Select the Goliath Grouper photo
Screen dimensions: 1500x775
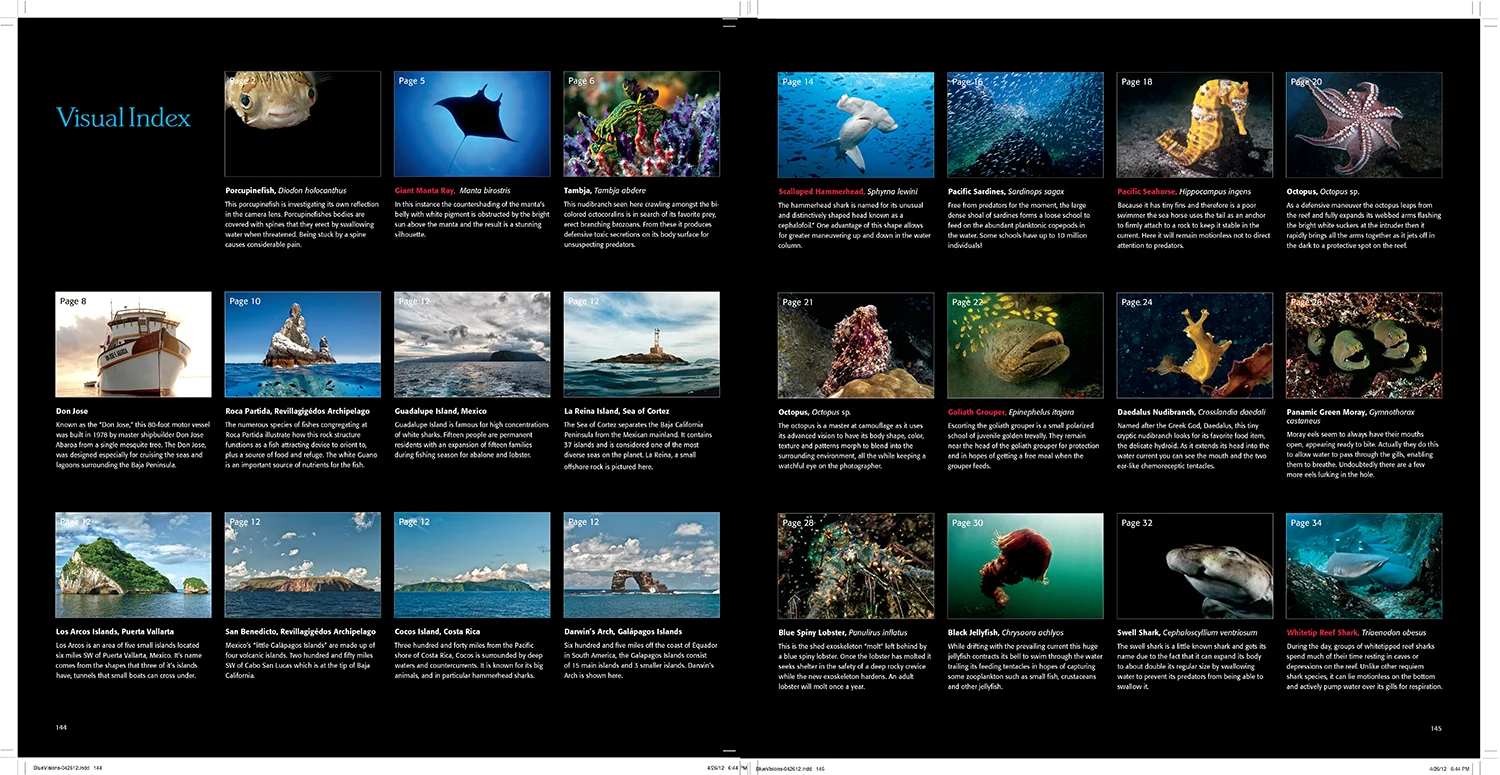(x=1025, y=344)
